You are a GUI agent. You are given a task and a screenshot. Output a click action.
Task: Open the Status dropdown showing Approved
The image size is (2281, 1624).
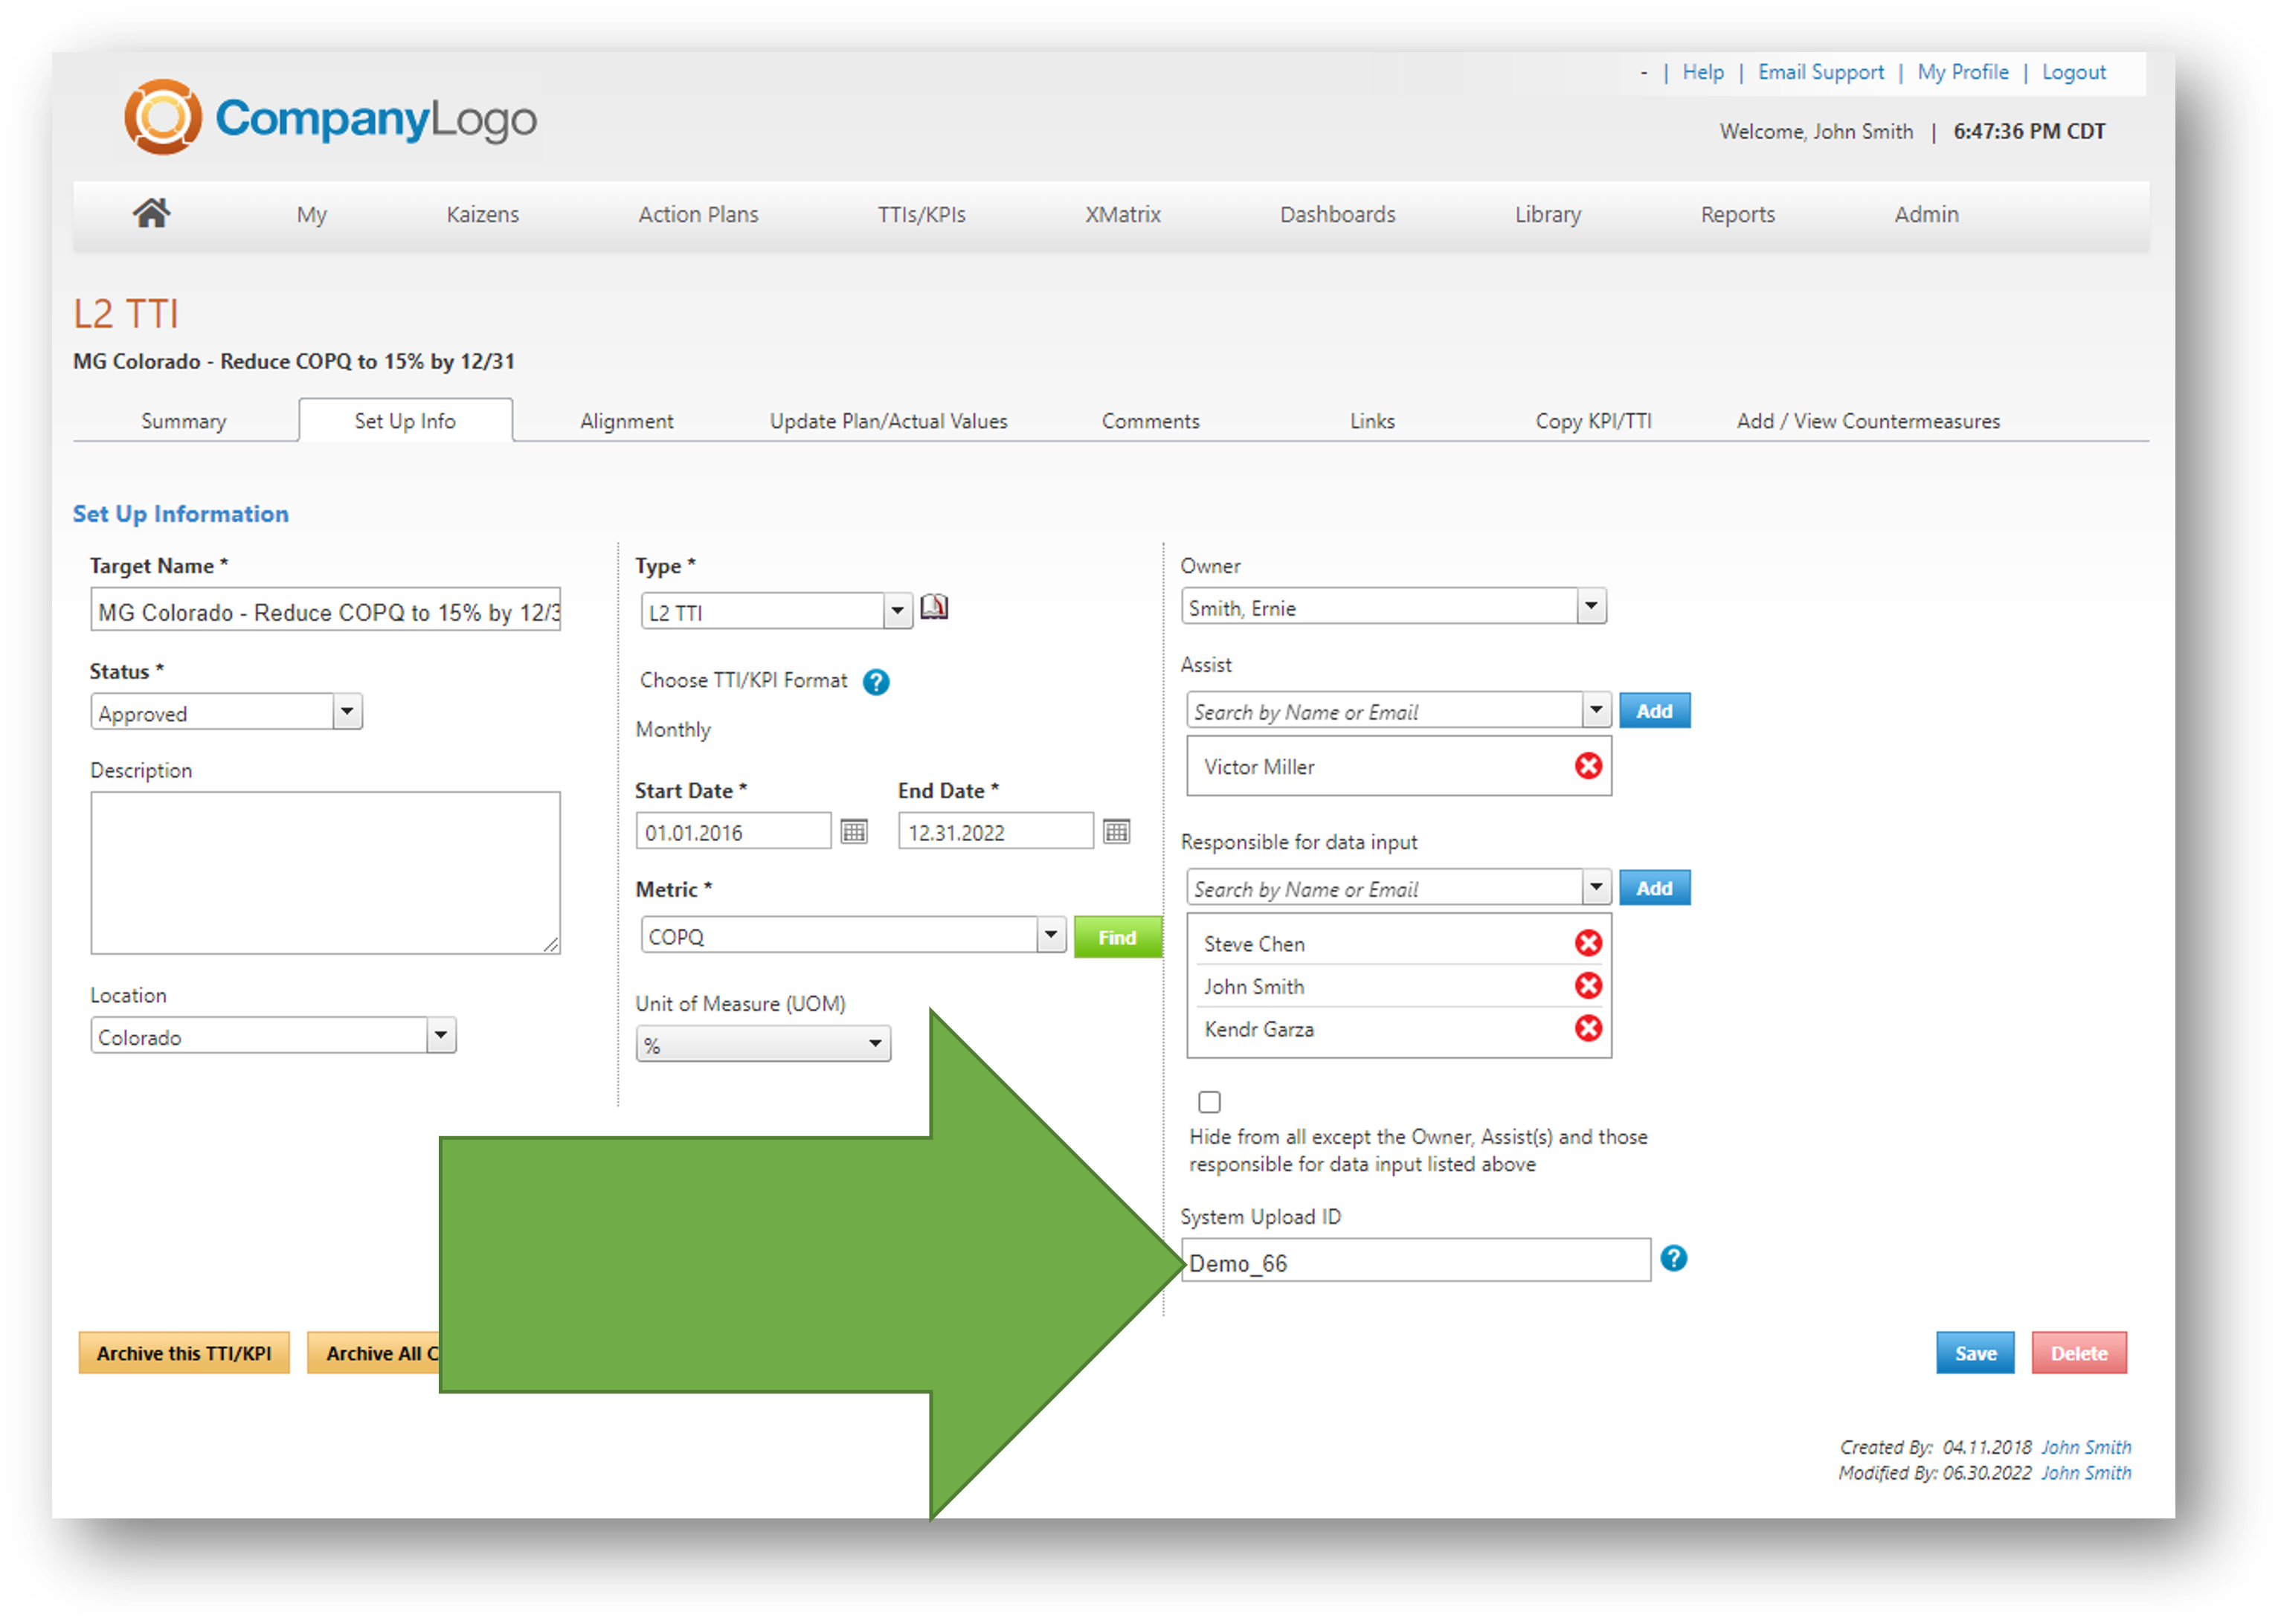pyautogui.click(x=346, y=711)
